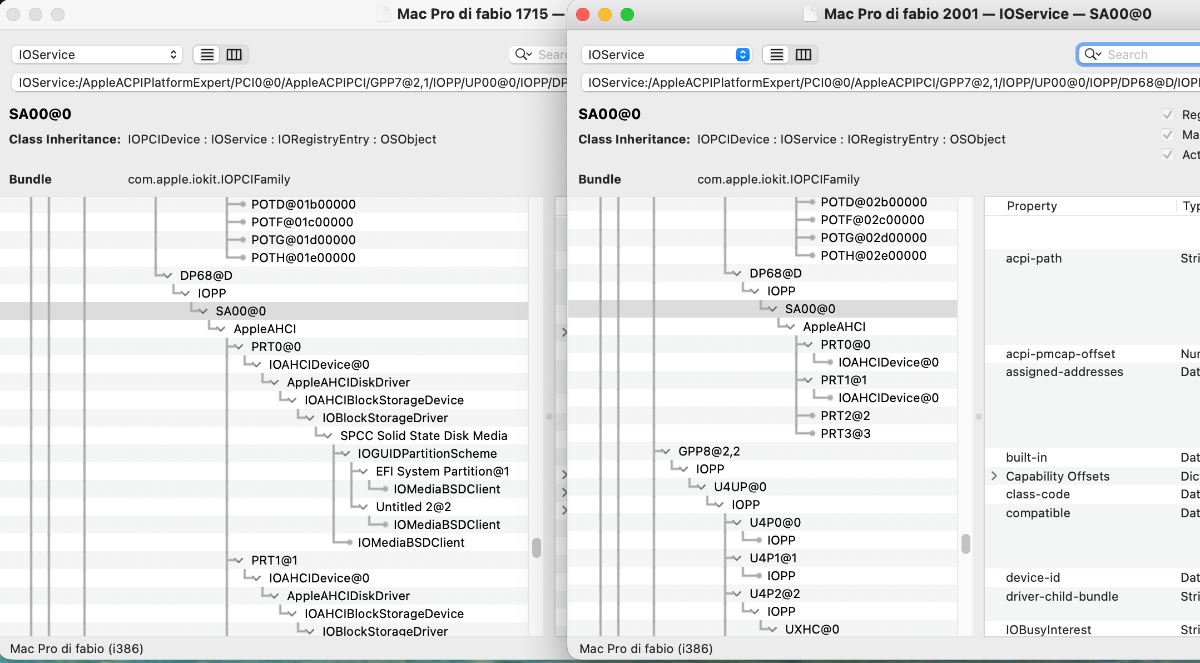Select column view in the 1715 window
The image size is (1200, 663).
(x=234, y=55)
